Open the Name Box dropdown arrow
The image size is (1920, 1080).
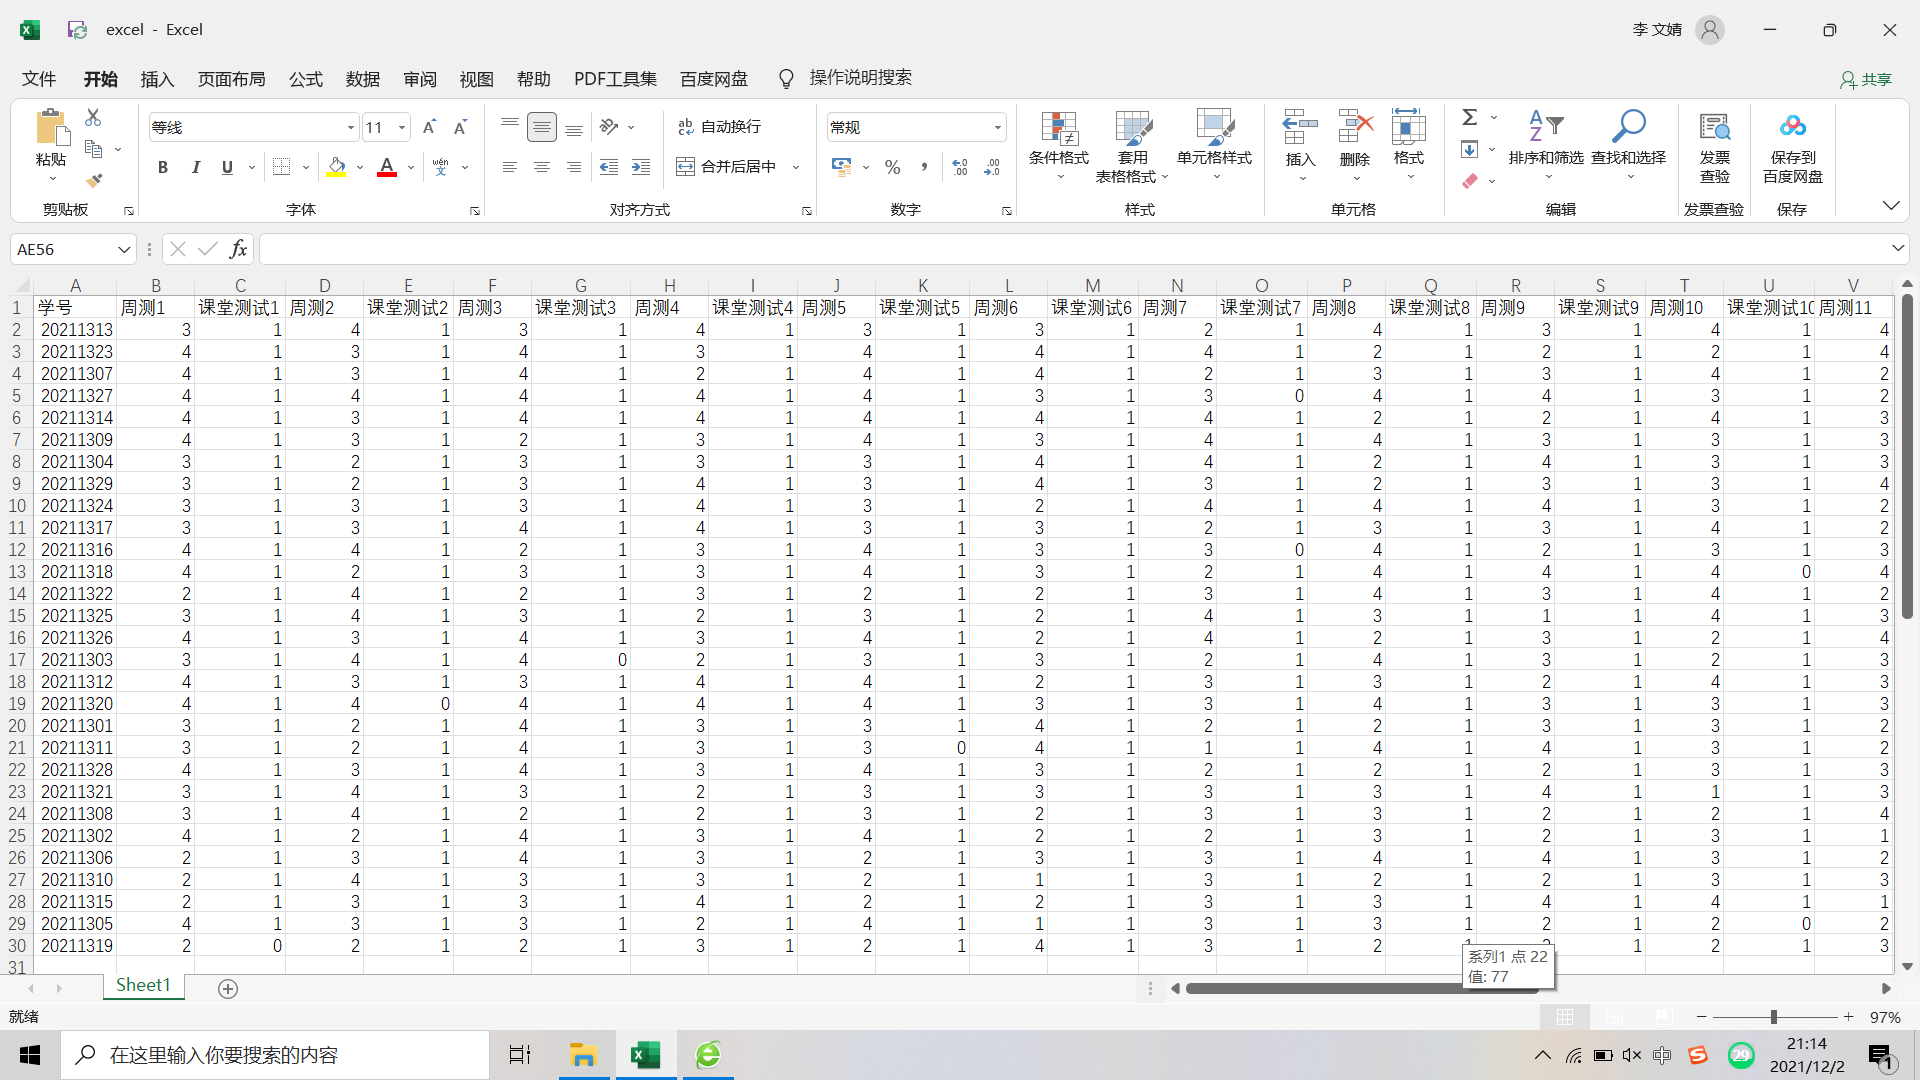pyautogui.click(x=124, y=249)
